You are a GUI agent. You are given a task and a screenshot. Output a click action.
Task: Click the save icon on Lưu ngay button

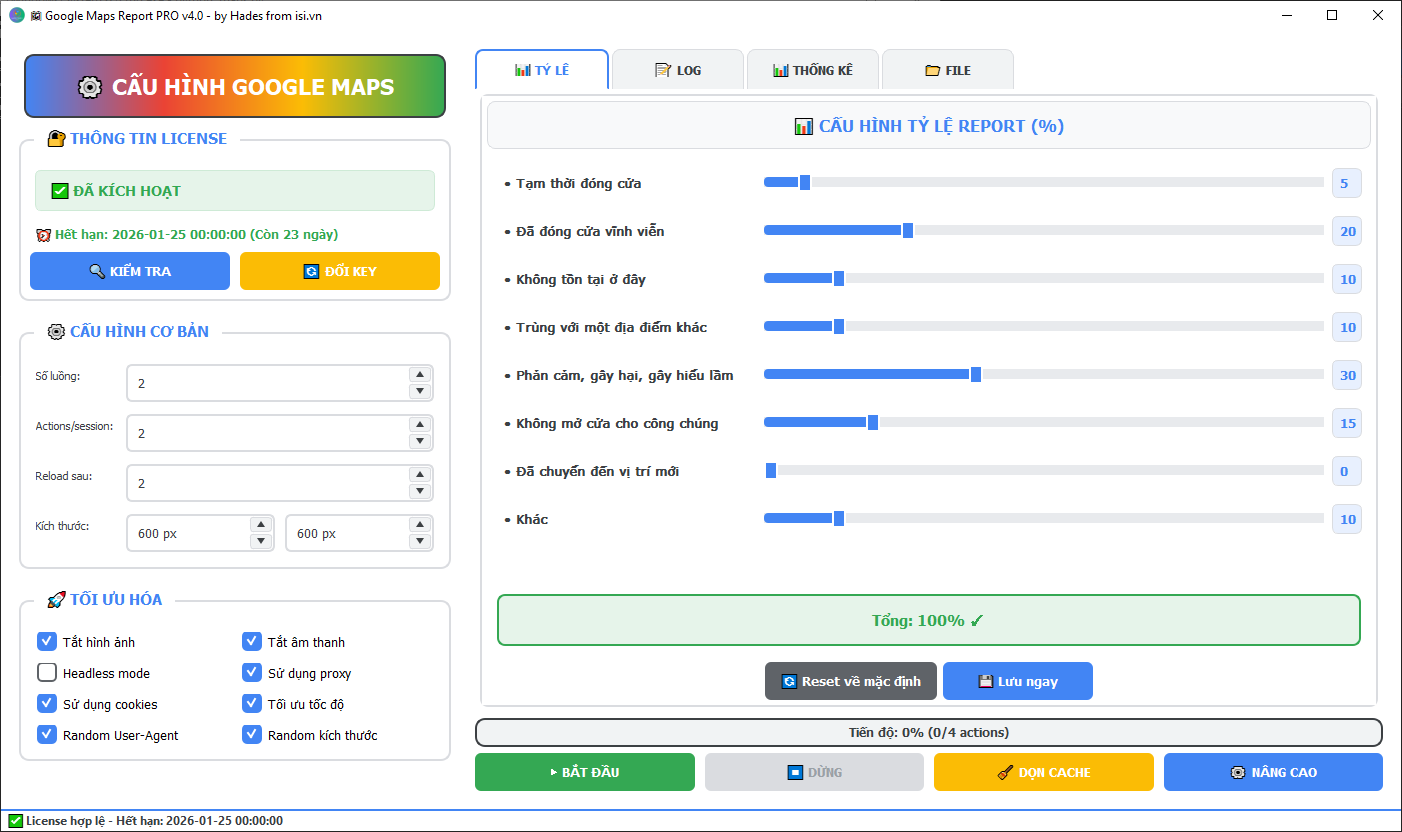(x=984, y=681)
